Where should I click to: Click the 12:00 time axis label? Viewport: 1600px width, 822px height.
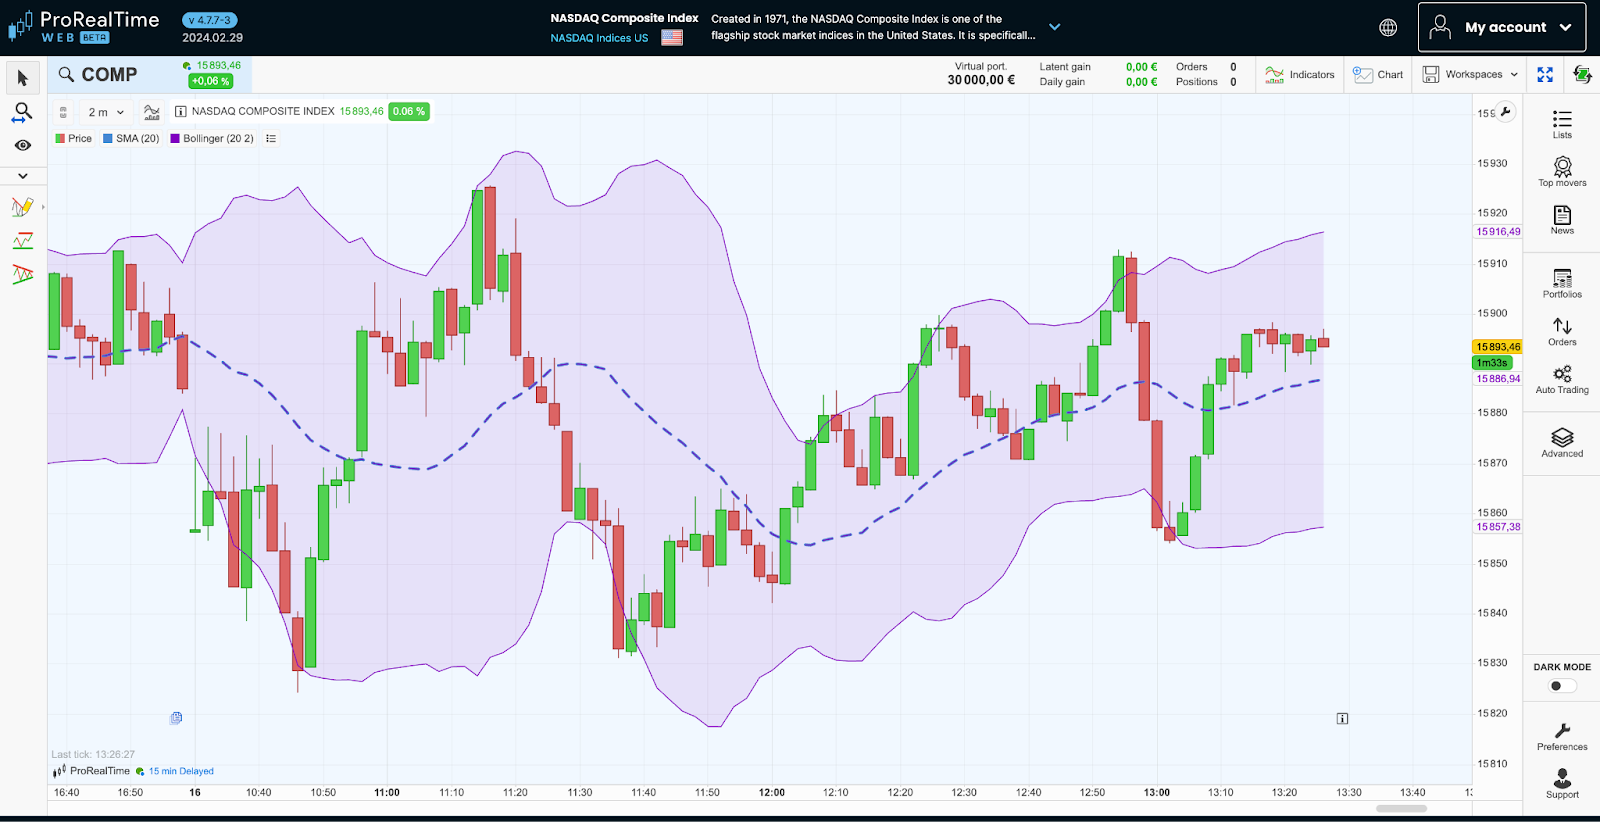772,792
